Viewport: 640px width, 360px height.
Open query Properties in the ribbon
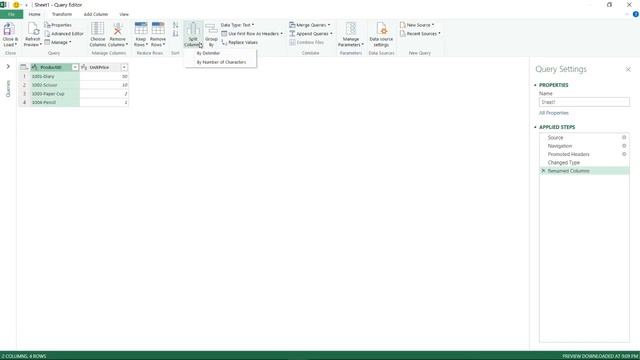pyautogui.click(x=58, y=25)
